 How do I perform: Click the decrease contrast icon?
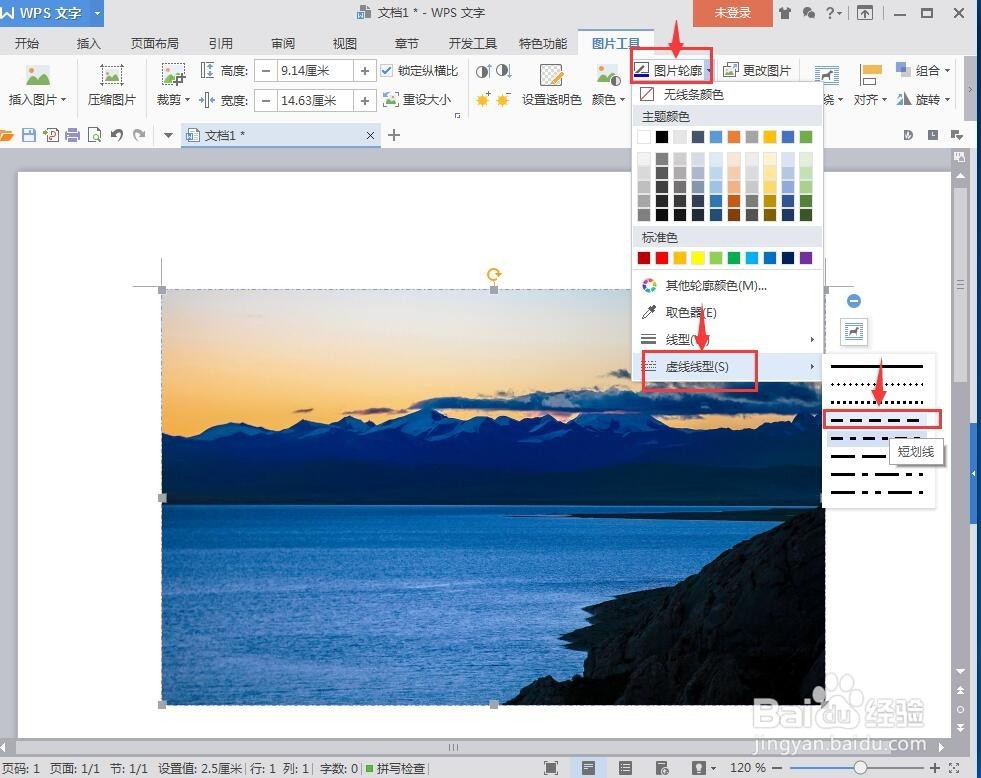[504, 71]
